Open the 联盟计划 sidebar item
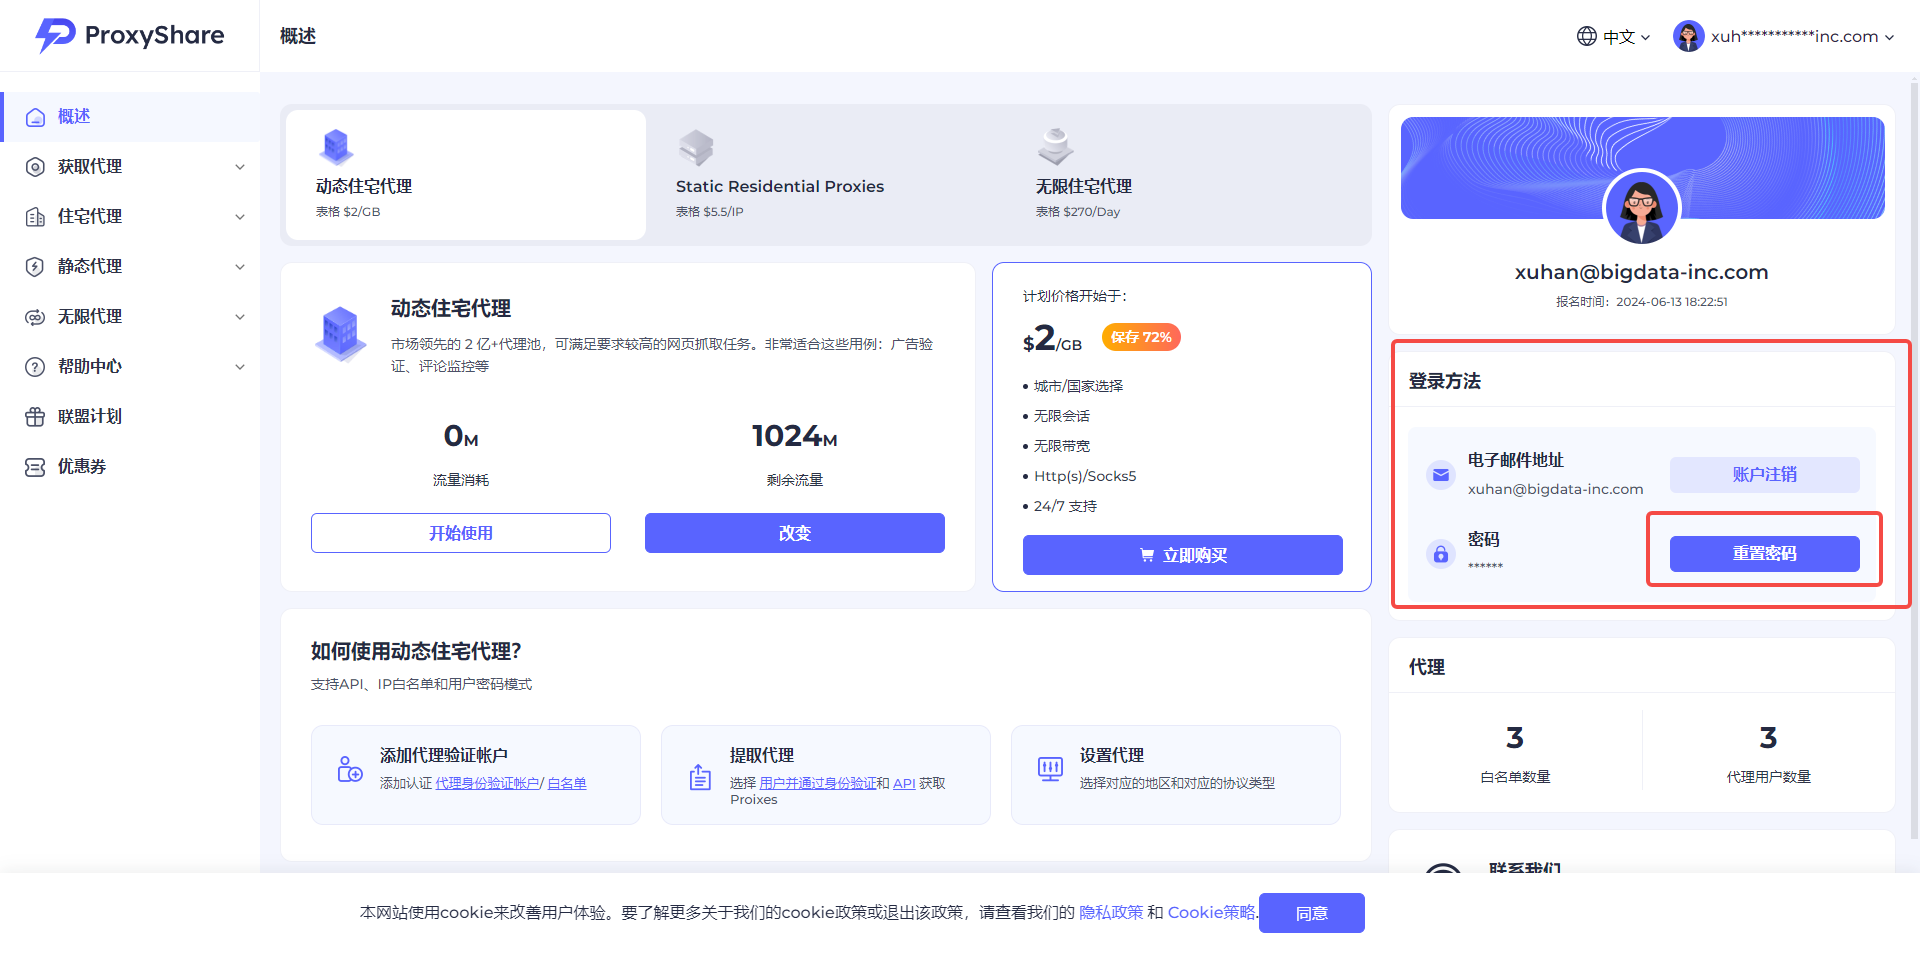This screenshot has height=953, width=1920. pyautogui.click(x=130, y=417)
